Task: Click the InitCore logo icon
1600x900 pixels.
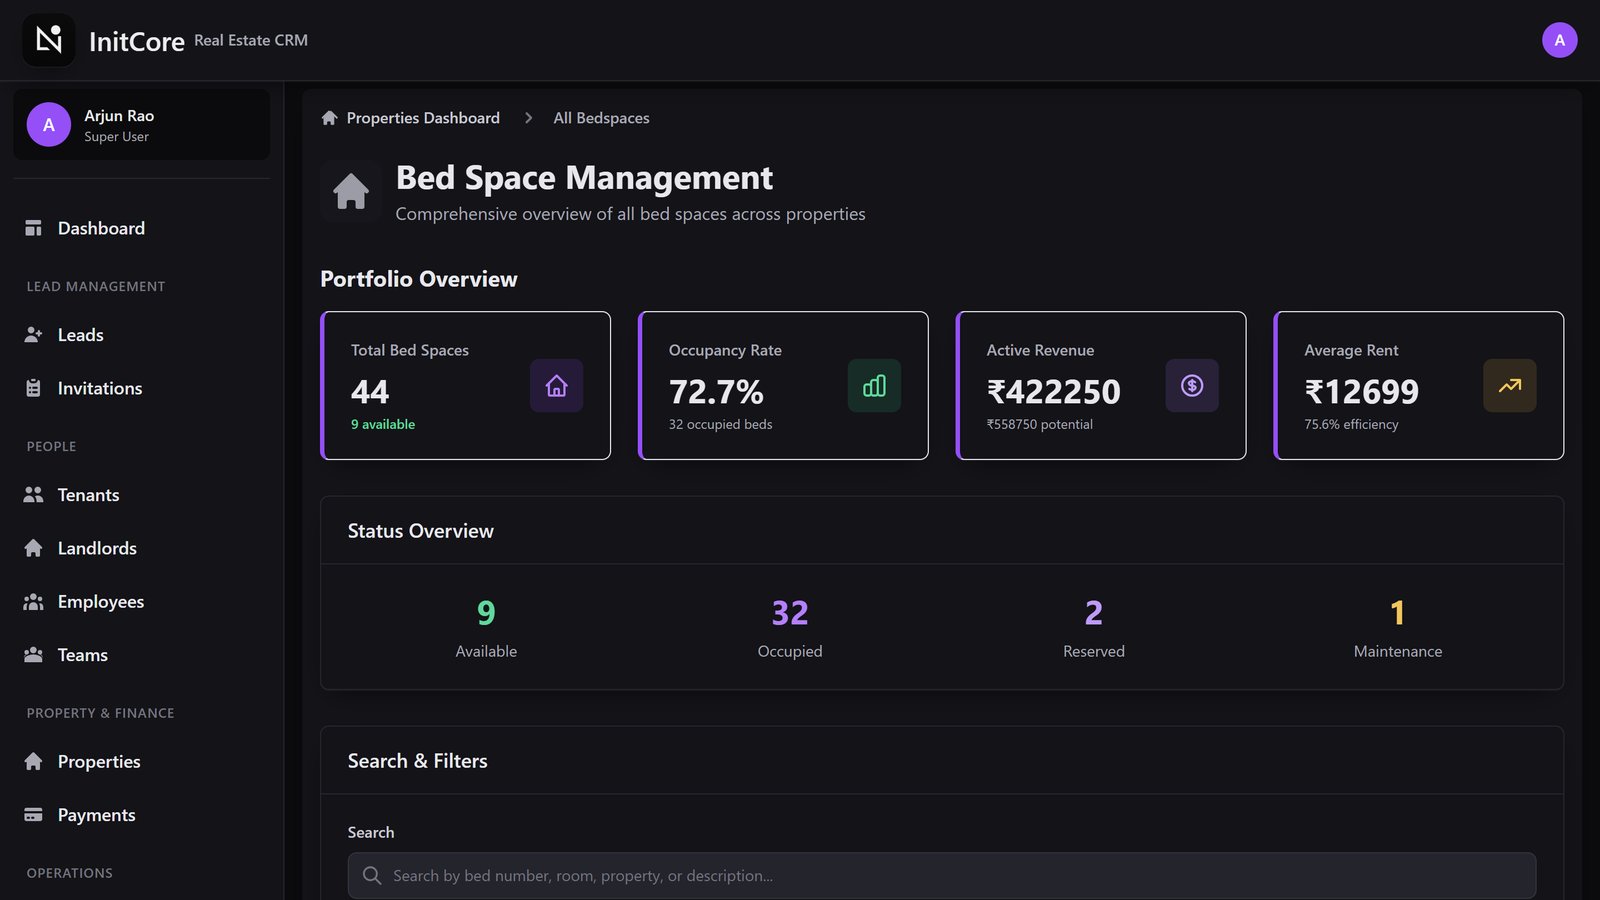Action: (49, 40)
